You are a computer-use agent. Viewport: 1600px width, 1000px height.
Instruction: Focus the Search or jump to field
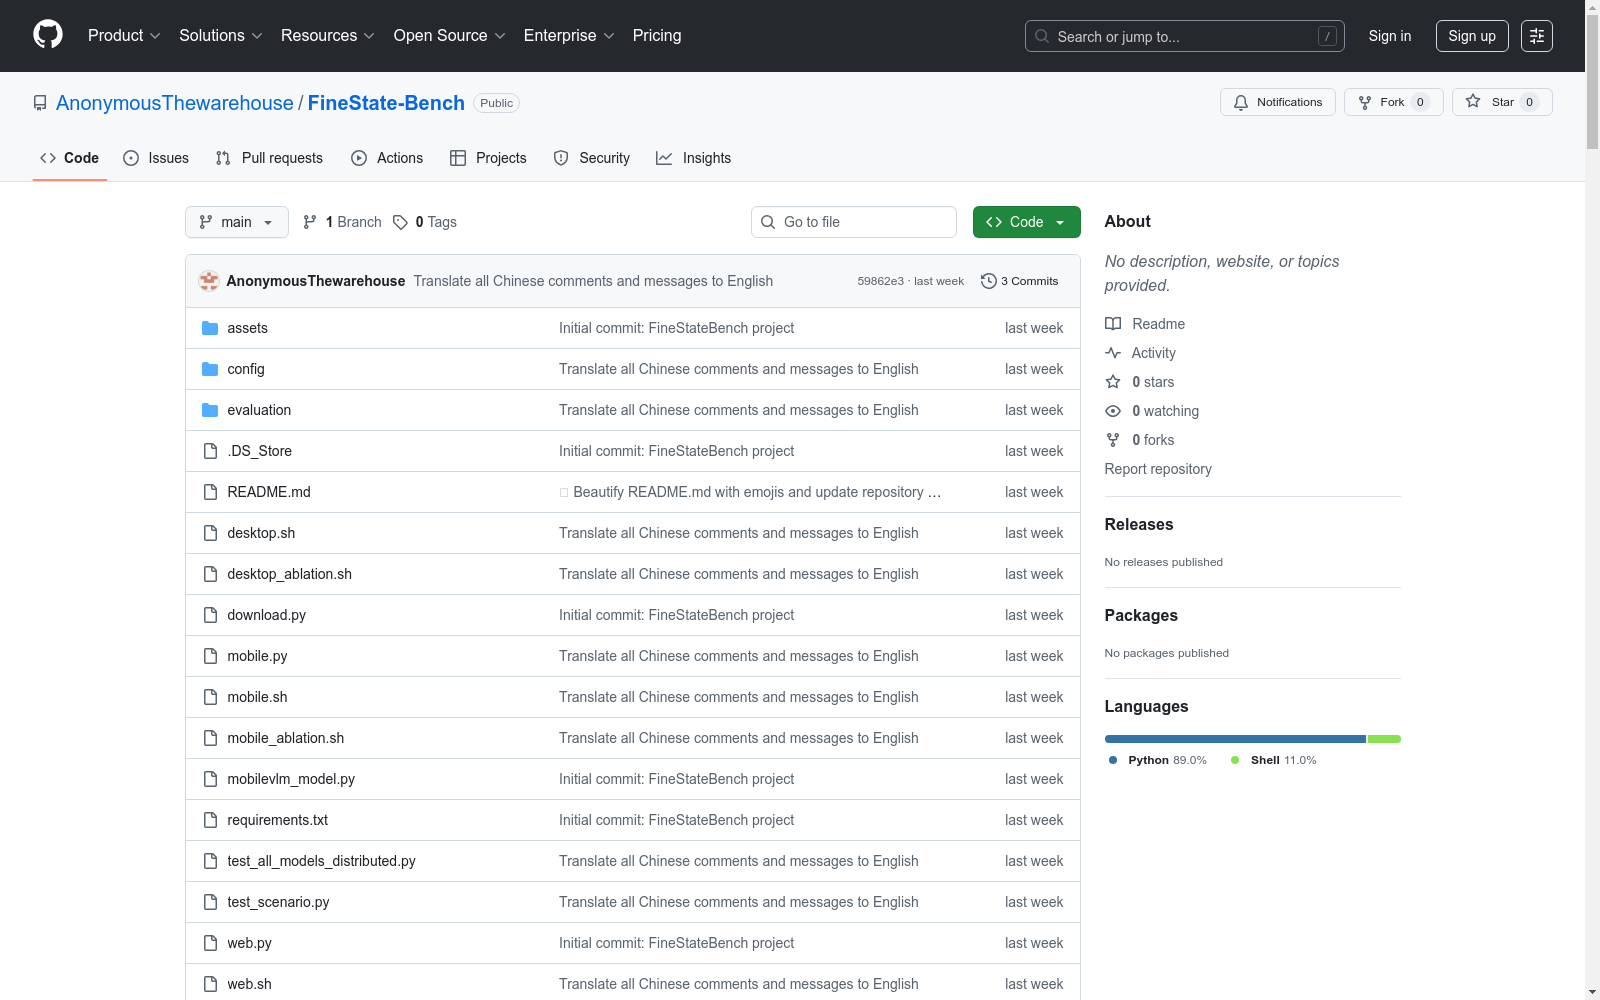point(1185,36)
